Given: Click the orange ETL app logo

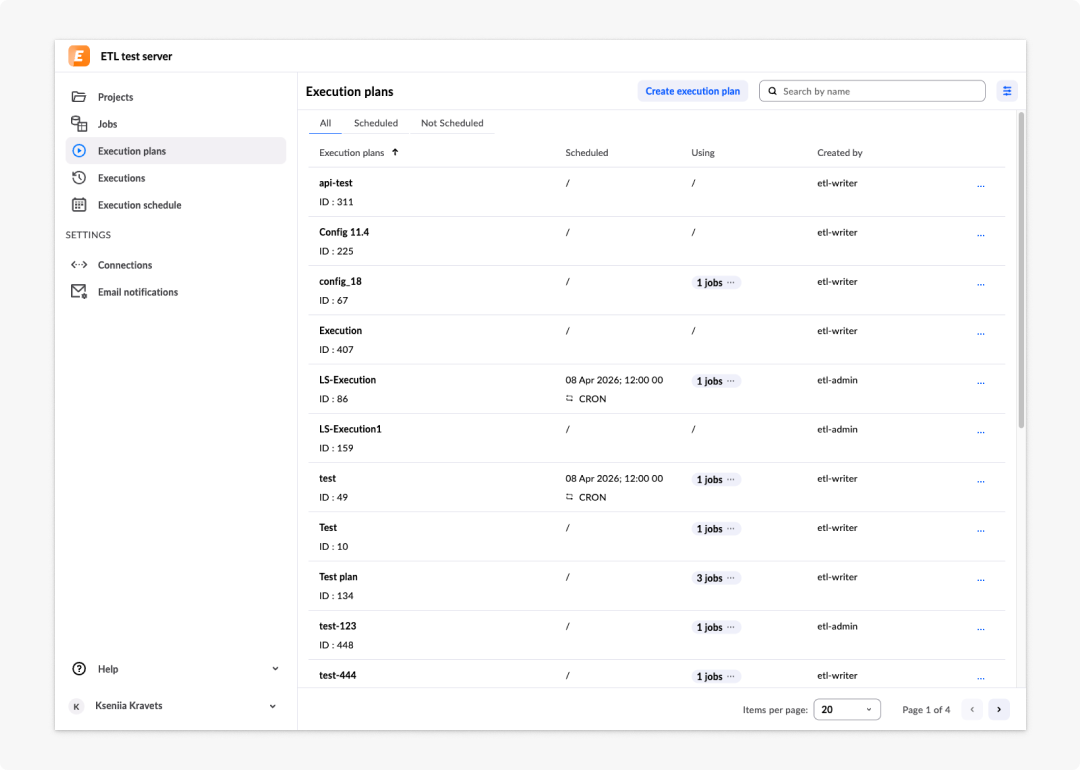Looking at the screenshot, I should point(79,56).
